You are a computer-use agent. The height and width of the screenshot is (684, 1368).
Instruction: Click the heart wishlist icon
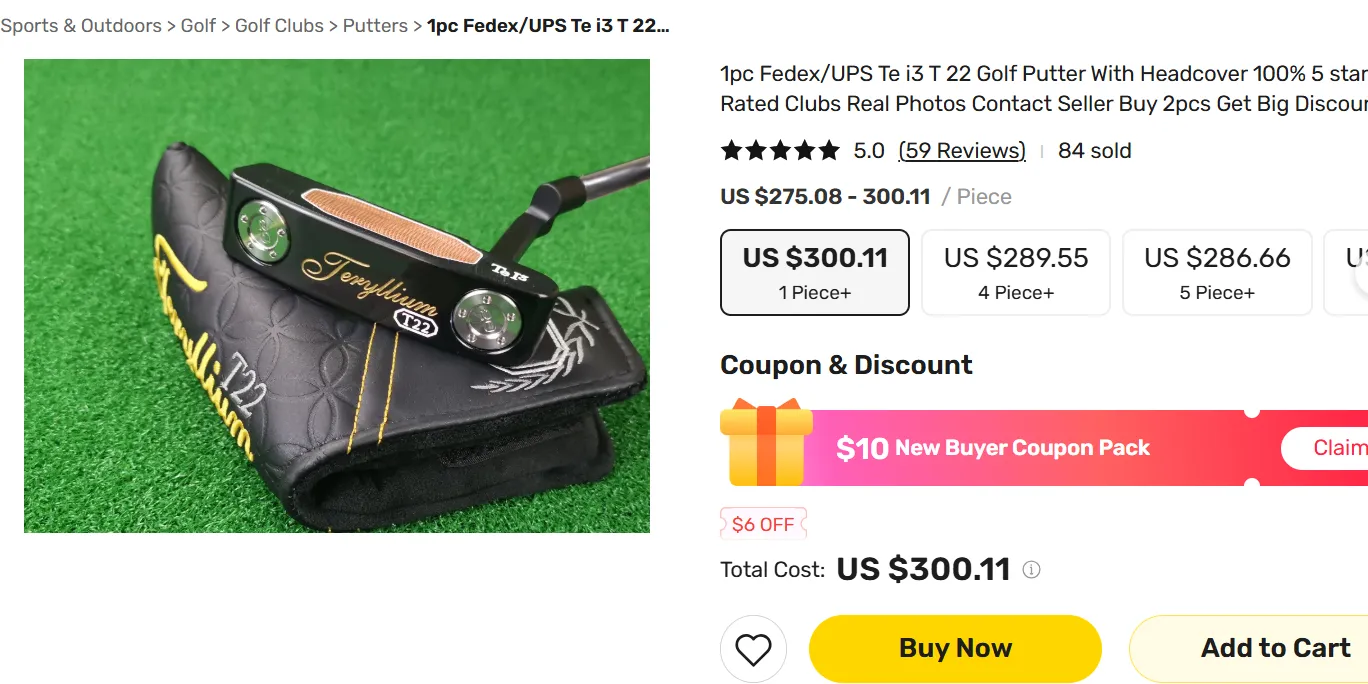(753, 649)
